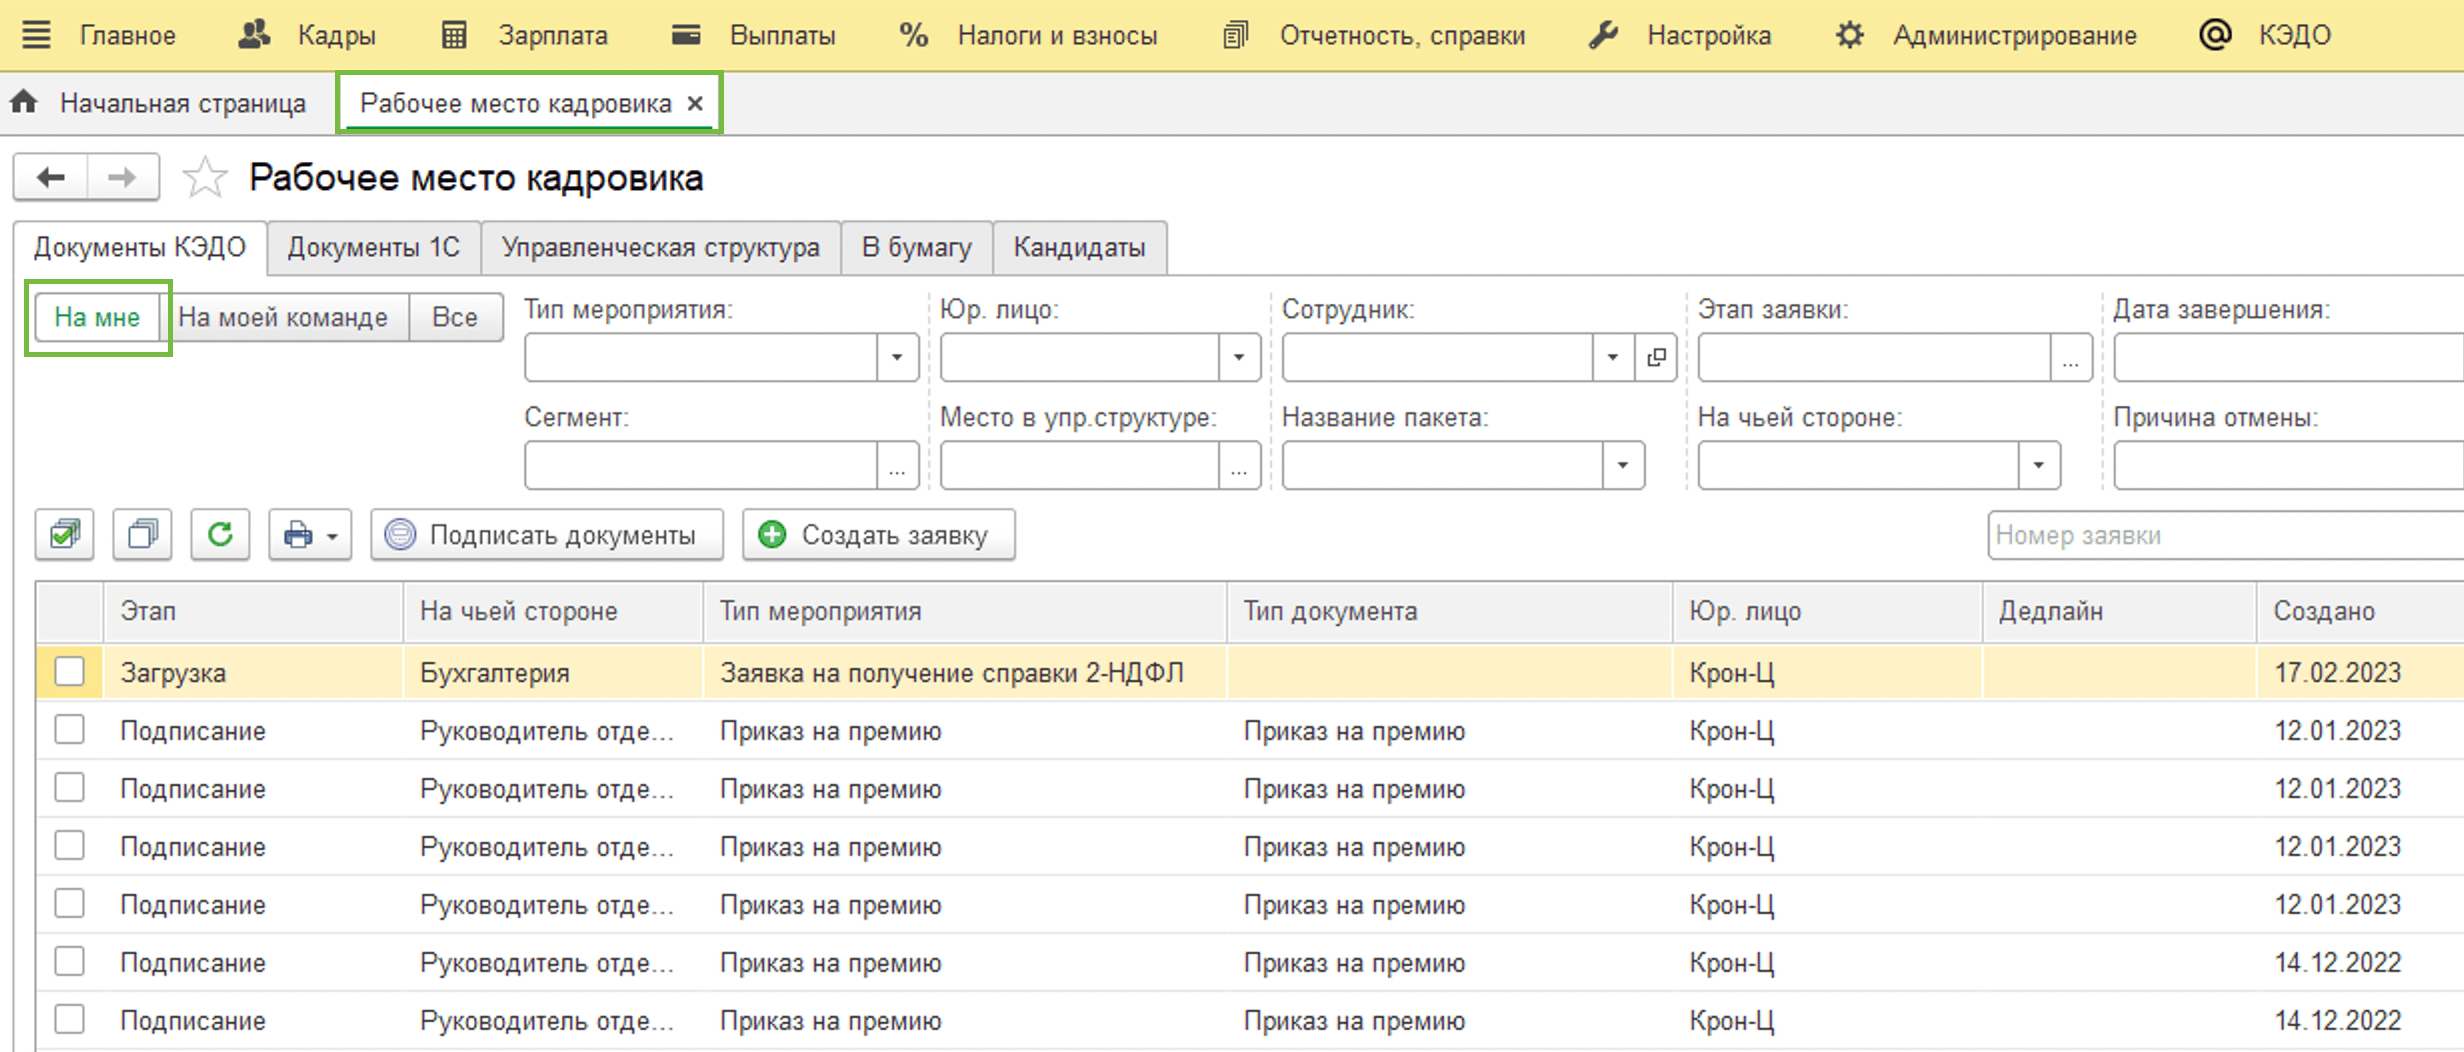Open Этап заявки ellipsis selector
Image resolution: width=2464 pixels, height=1052 pixels.
(2071, 357)
